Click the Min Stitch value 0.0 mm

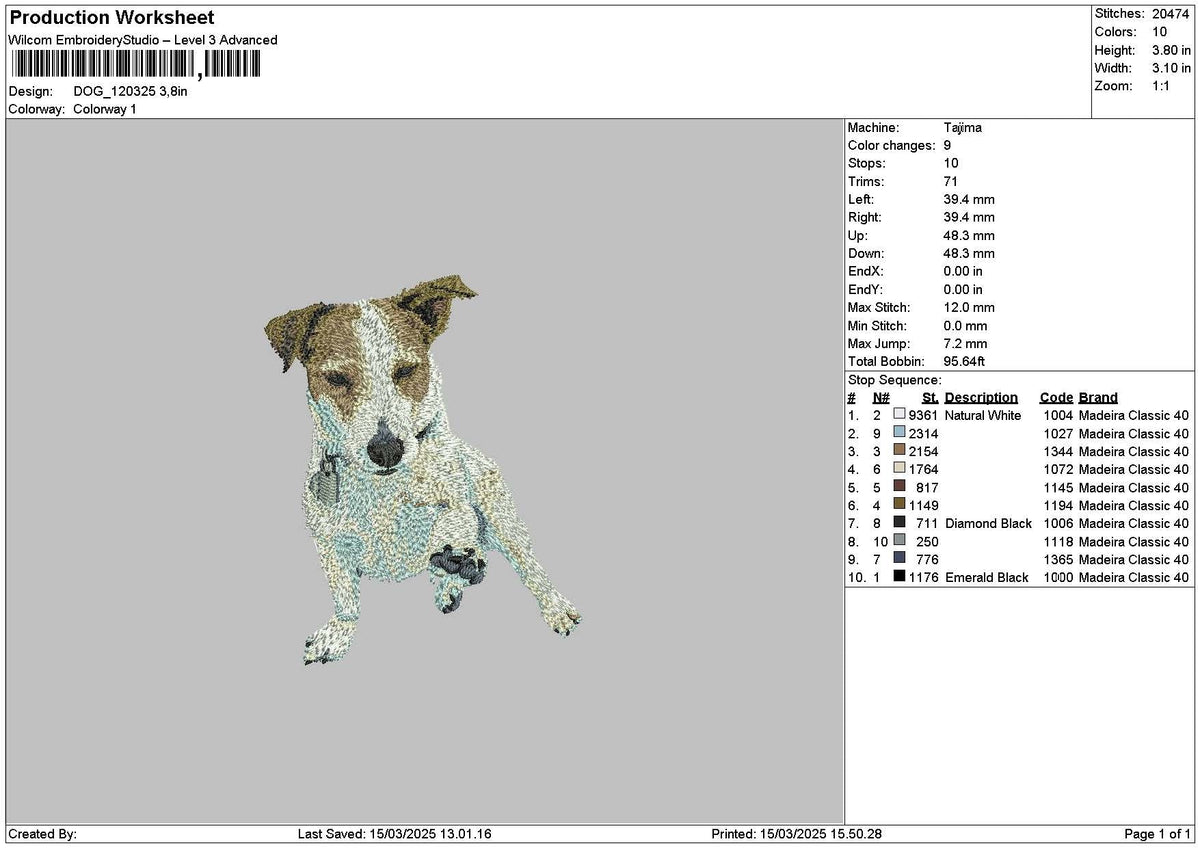[965, 326]
